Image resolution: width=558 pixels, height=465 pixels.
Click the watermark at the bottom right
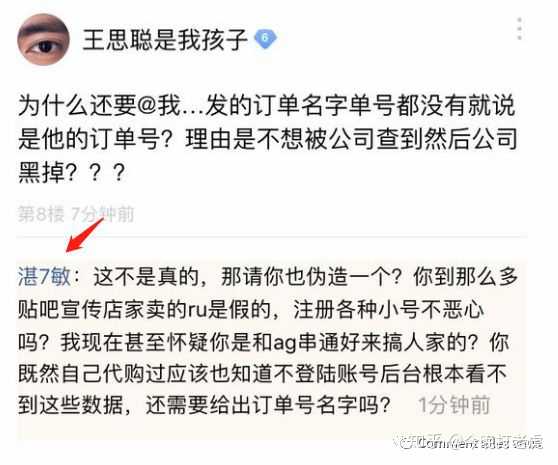tap(470, 443)
